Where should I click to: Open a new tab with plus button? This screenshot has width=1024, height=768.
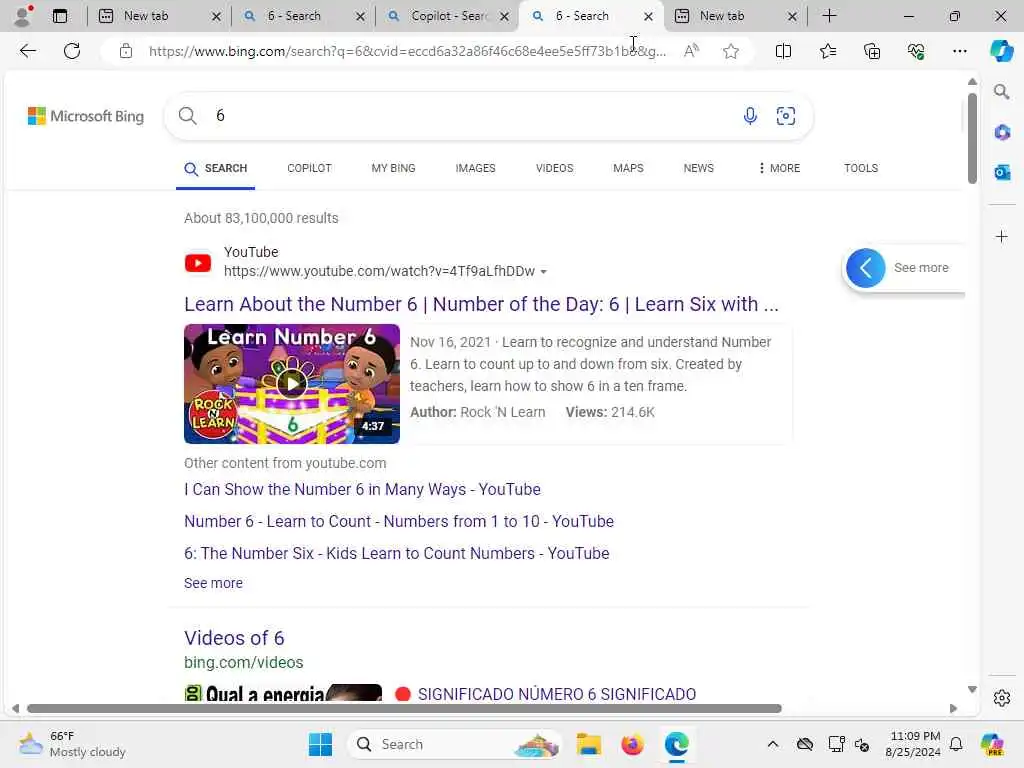829,16
